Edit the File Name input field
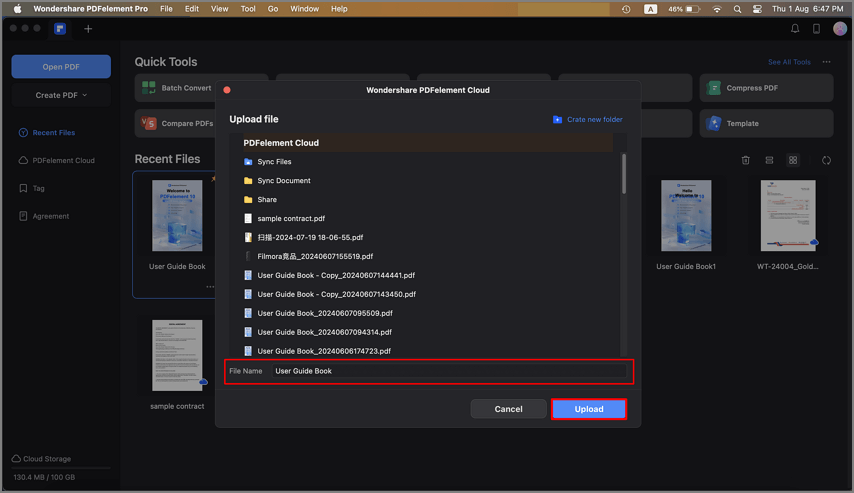 coord(449,371)
